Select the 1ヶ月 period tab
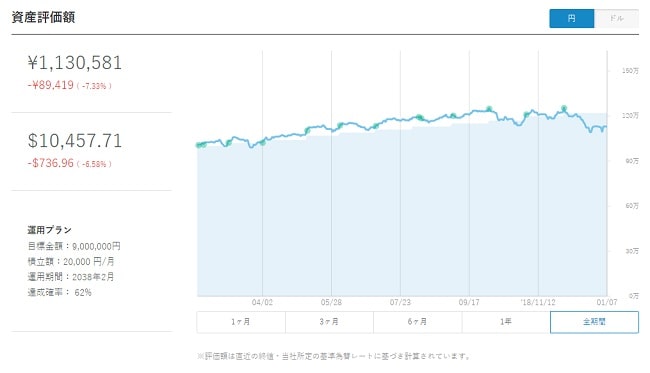650x373 pixels. click(x=241, y=322)
